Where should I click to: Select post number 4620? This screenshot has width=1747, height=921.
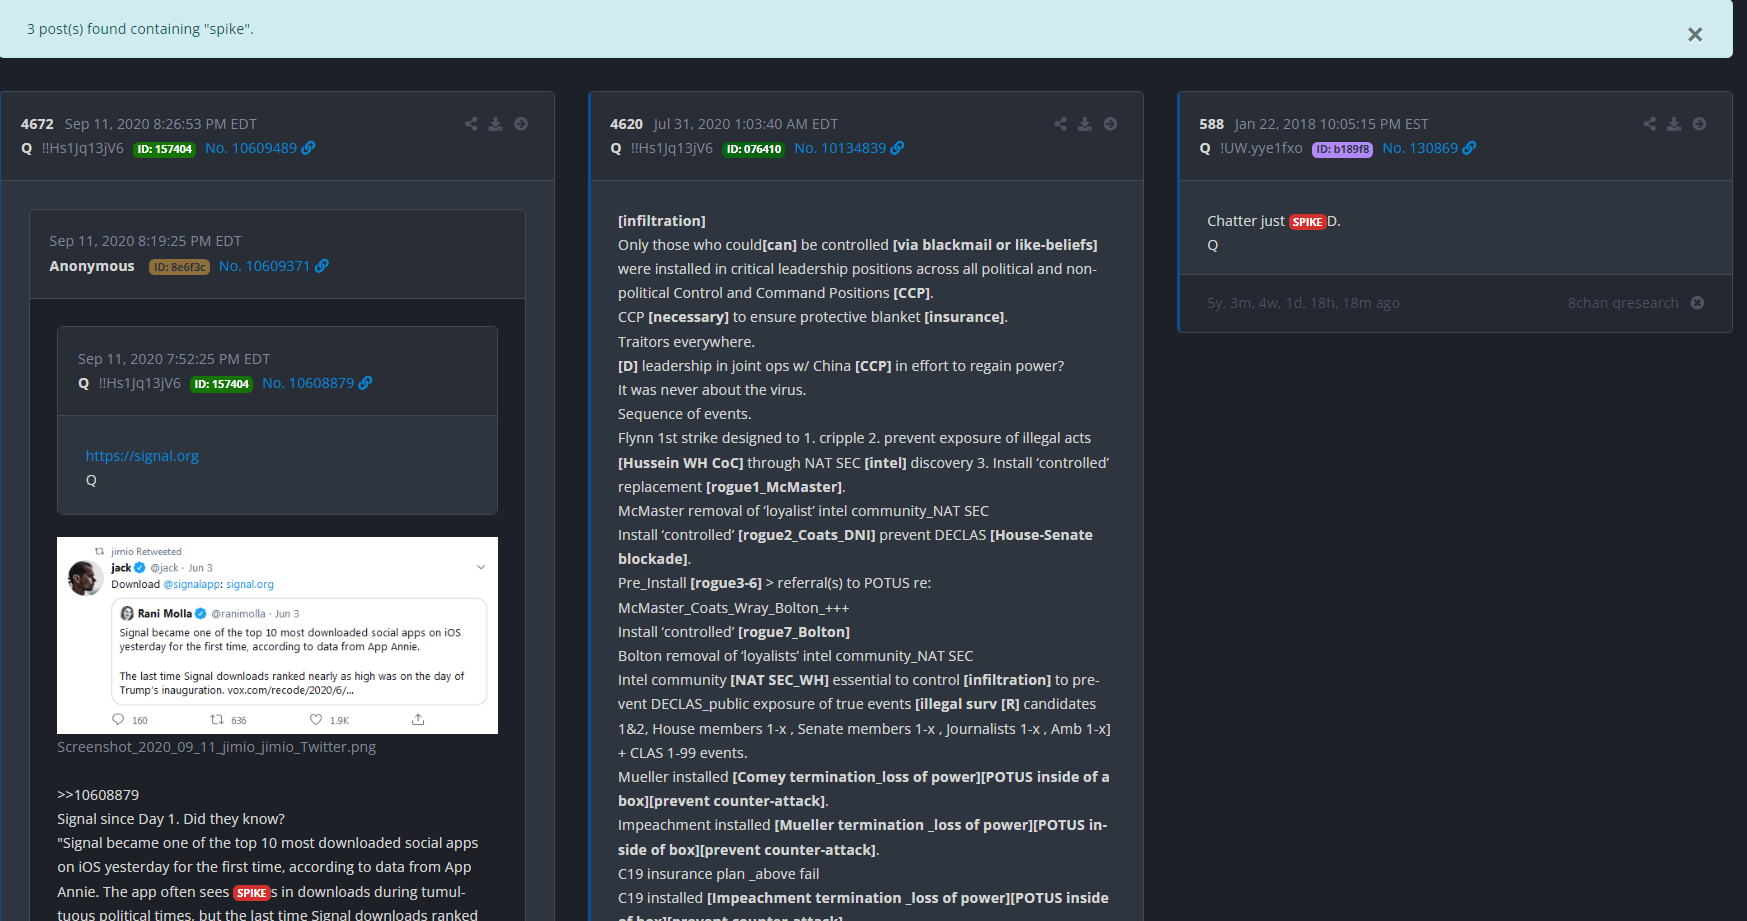626,124
